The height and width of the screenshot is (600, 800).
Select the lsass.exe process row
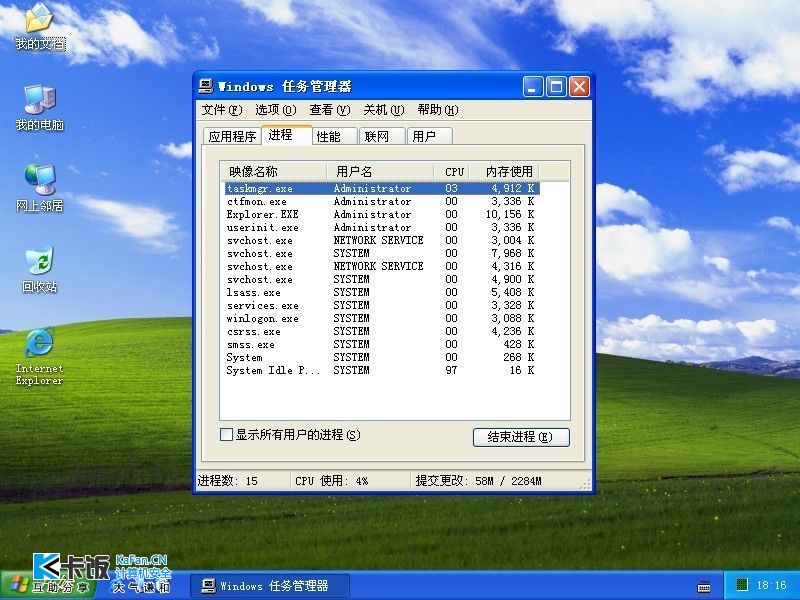point(382,292)
